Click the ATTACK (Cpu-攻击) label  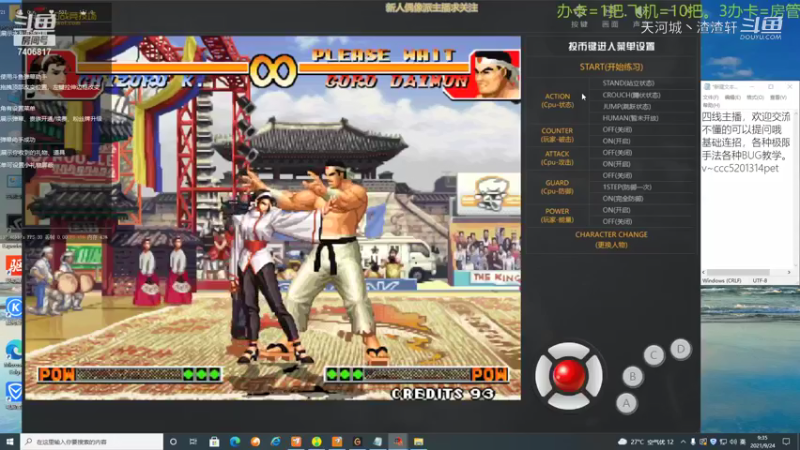coord(557,158)
